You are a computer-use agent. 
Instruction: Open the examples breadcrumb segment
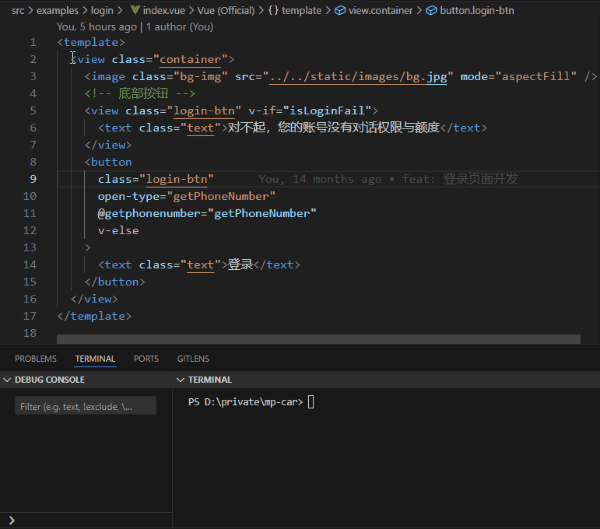click(57, 10)
